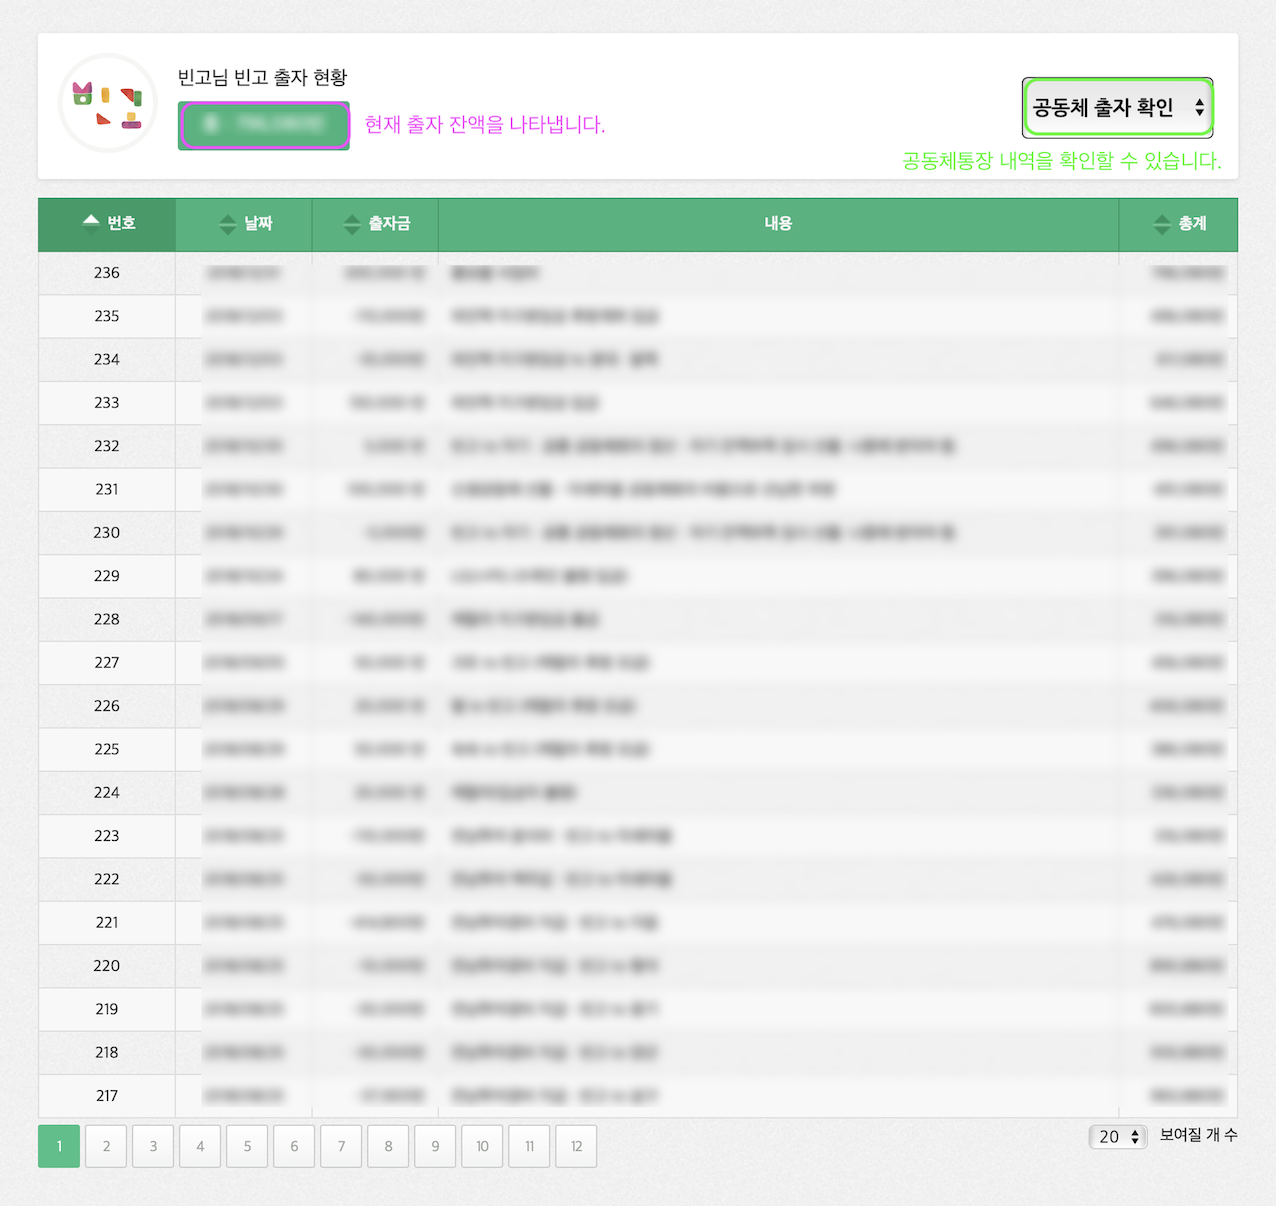Switch to page 3
This screenshot has width=1276, height=1206.
click(153, 1146)
